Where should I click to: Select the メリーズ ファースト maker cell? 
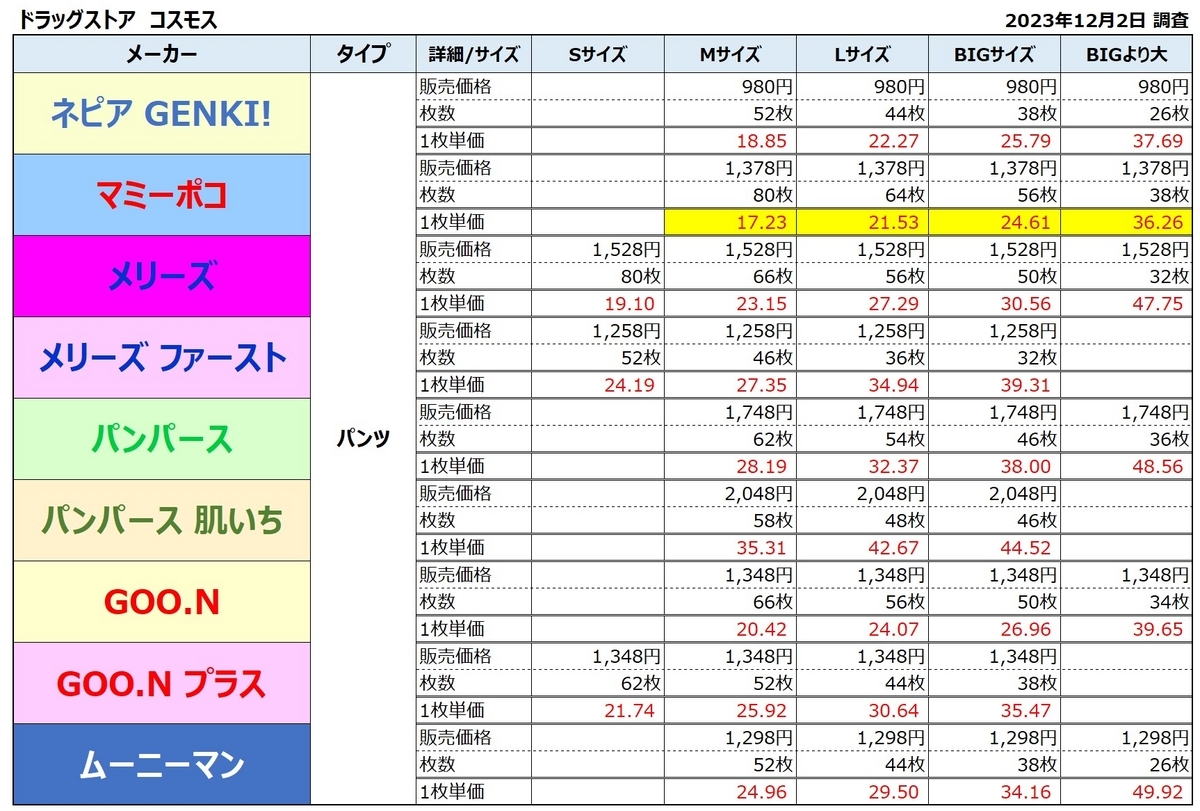160,358
